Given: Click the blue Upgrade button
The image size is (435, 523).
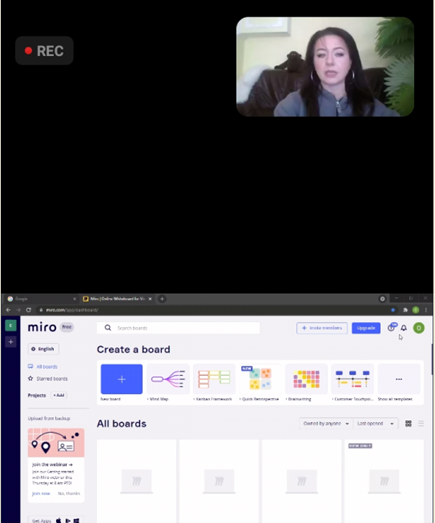Looking at the screenshot, I should tap(366, 328).
